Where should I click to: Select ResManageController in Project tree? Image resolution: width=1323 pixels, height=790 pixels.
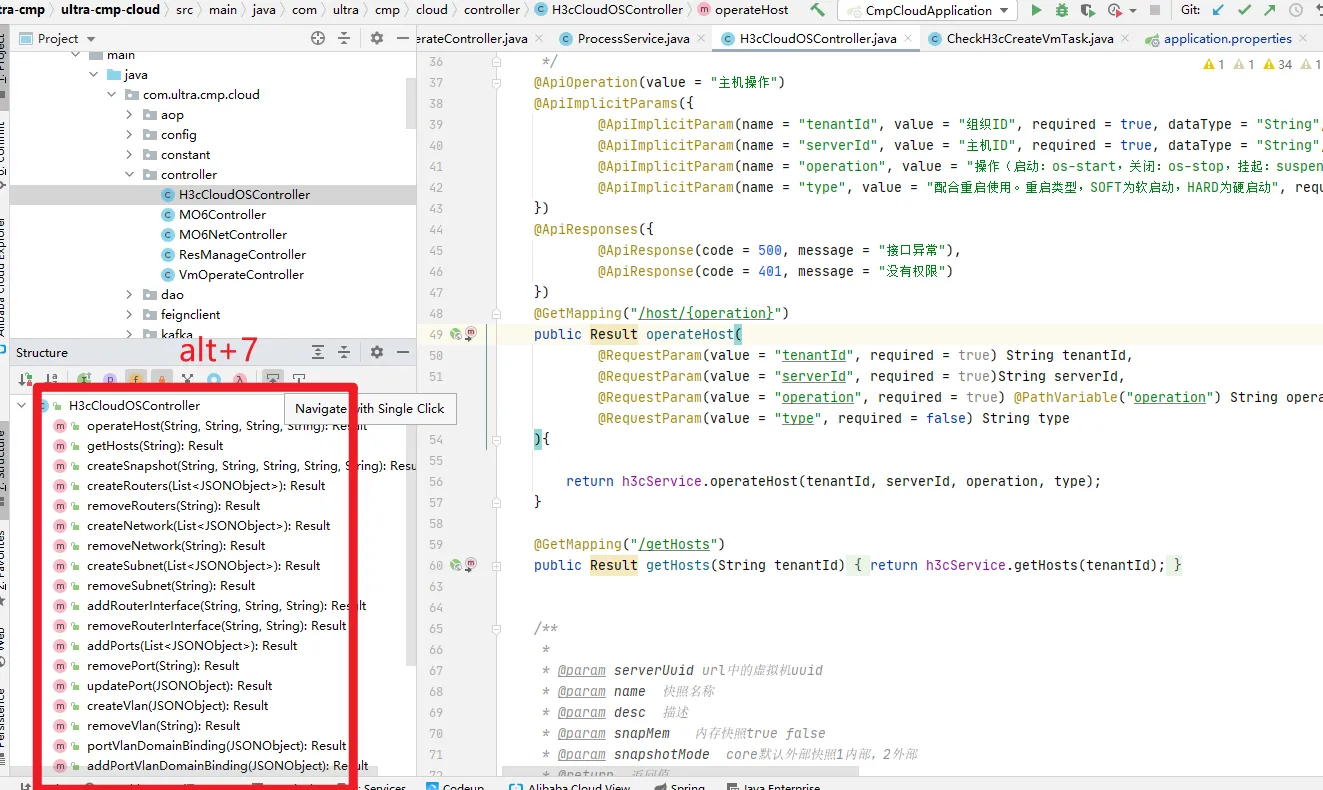coord(242,255)
